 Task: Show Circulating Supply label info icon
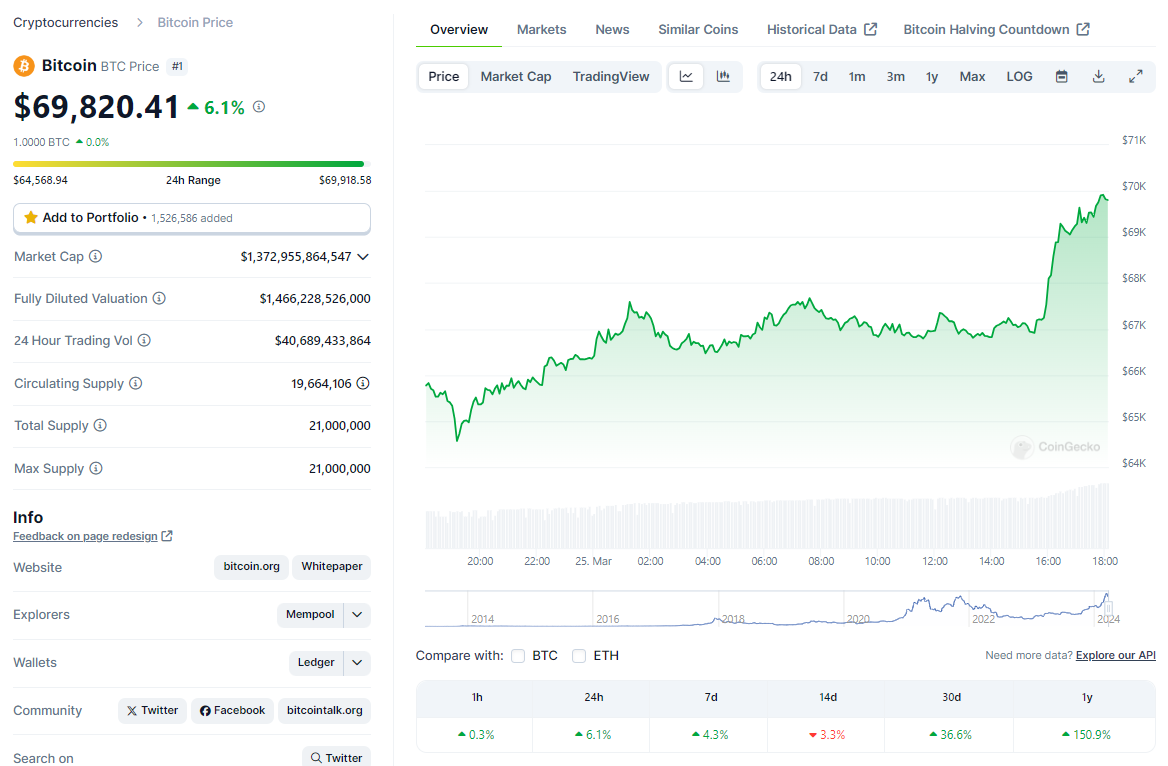136,383
